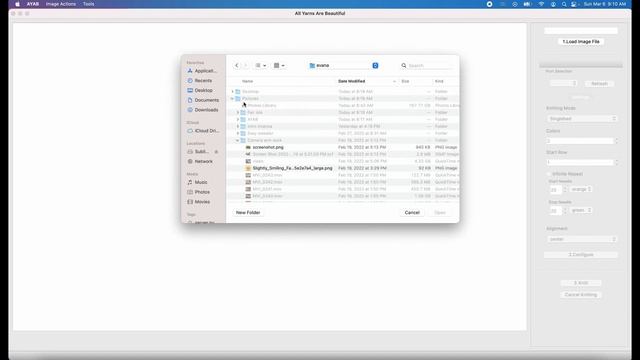
Task: Sort by the Kind column
Action: pos(439,81)
